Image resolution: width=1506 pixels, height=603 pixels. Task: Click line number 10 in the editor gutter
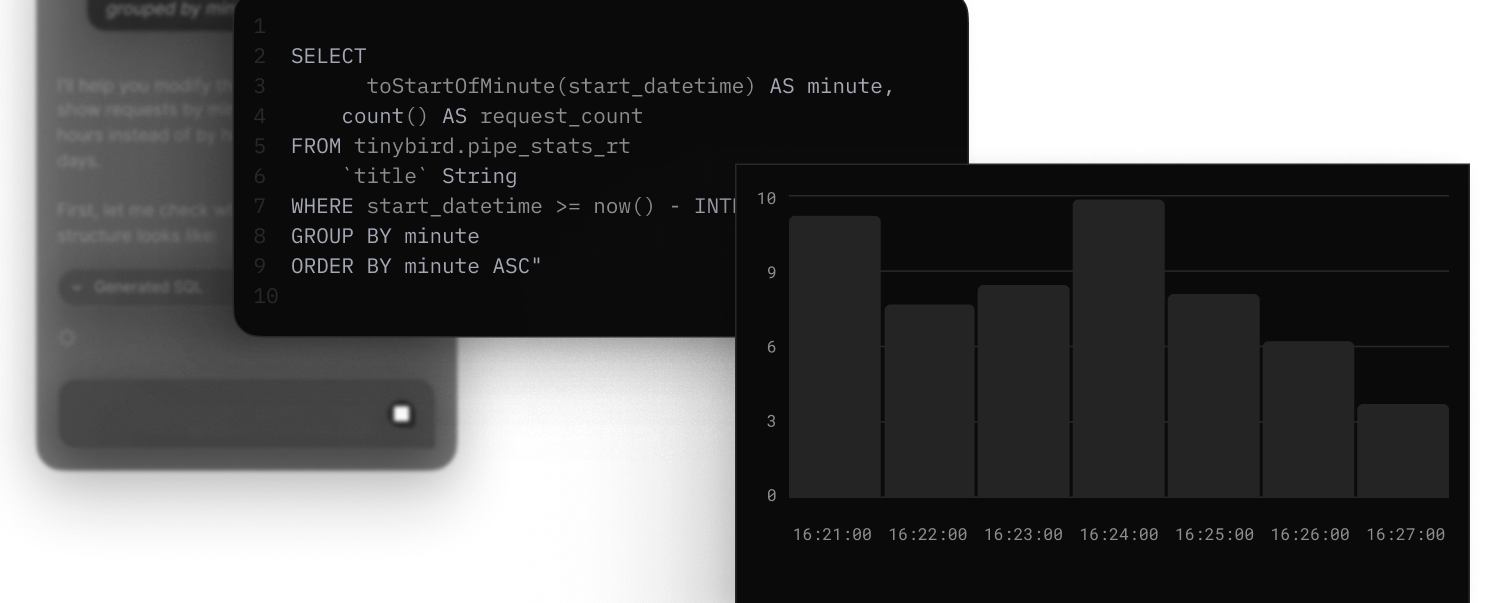(265, 297)
